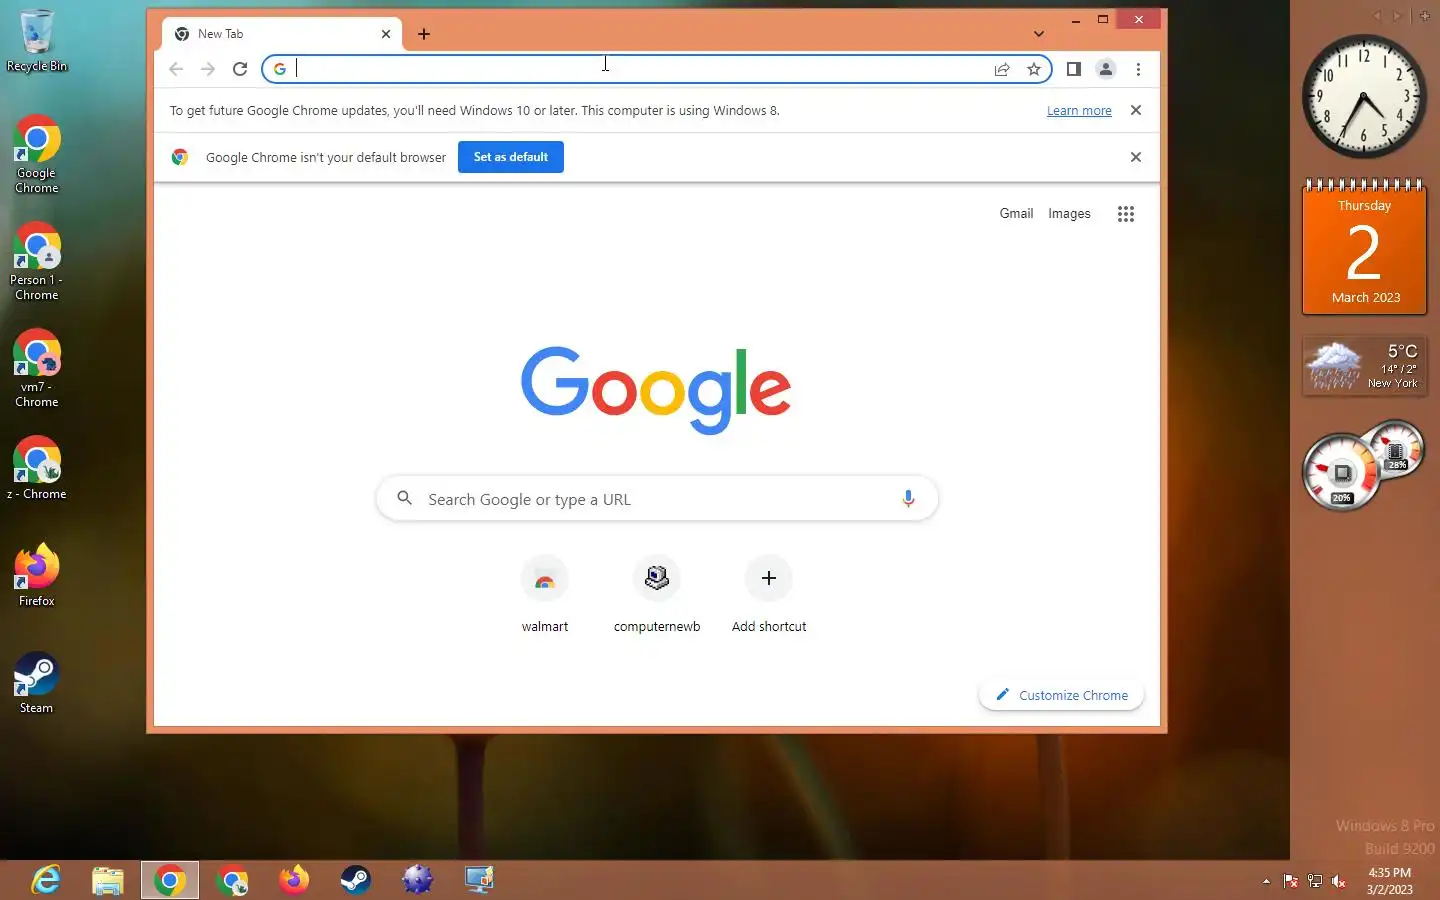Open Firefox from the taskbar

pos(294,880)
